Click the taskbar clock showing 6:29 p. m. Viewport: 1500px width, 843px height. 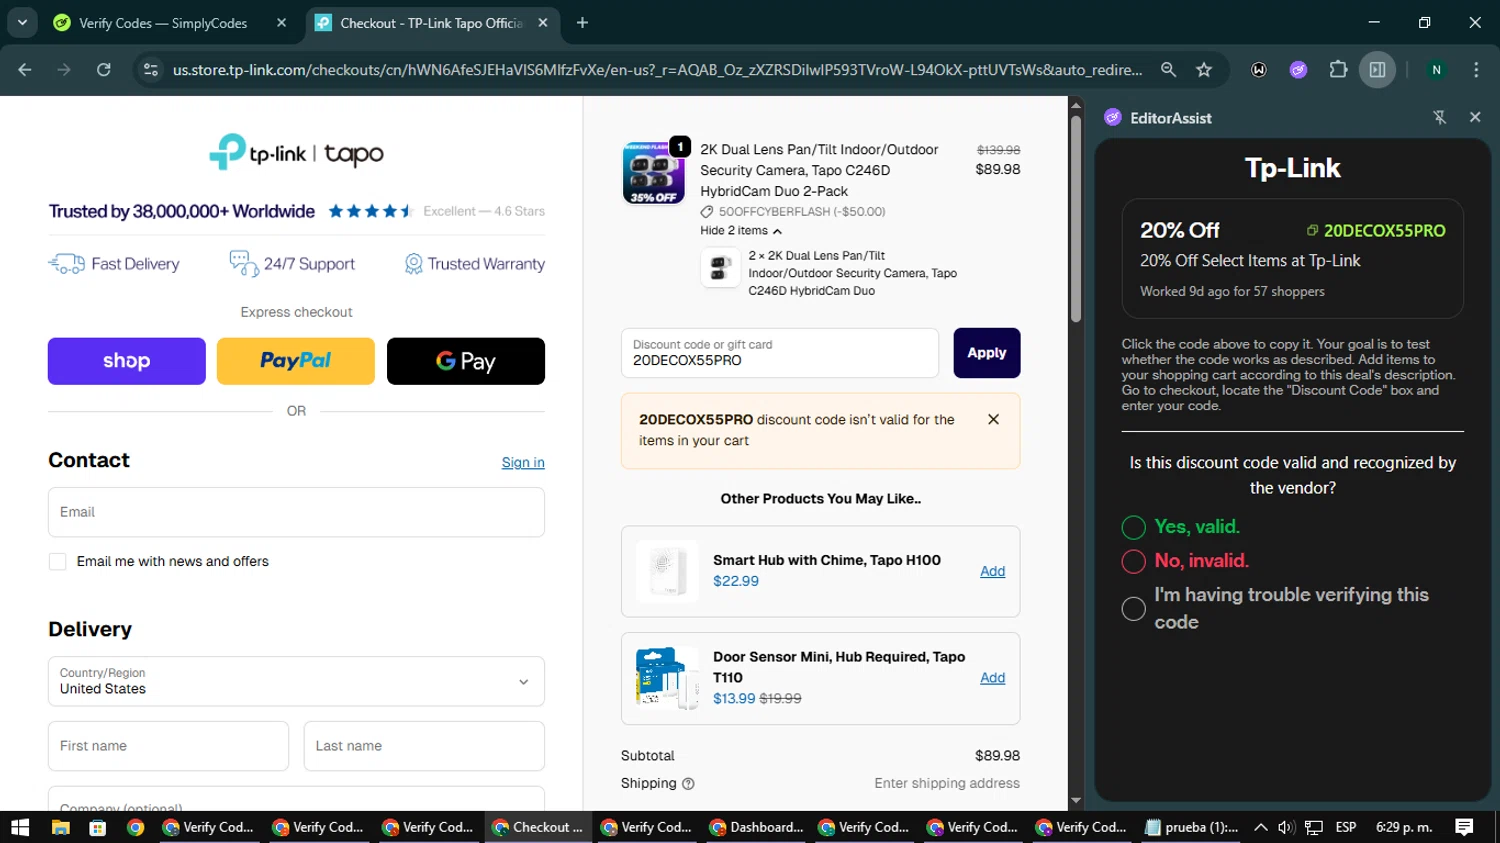pyautogui.click(x=1404, y=827)
